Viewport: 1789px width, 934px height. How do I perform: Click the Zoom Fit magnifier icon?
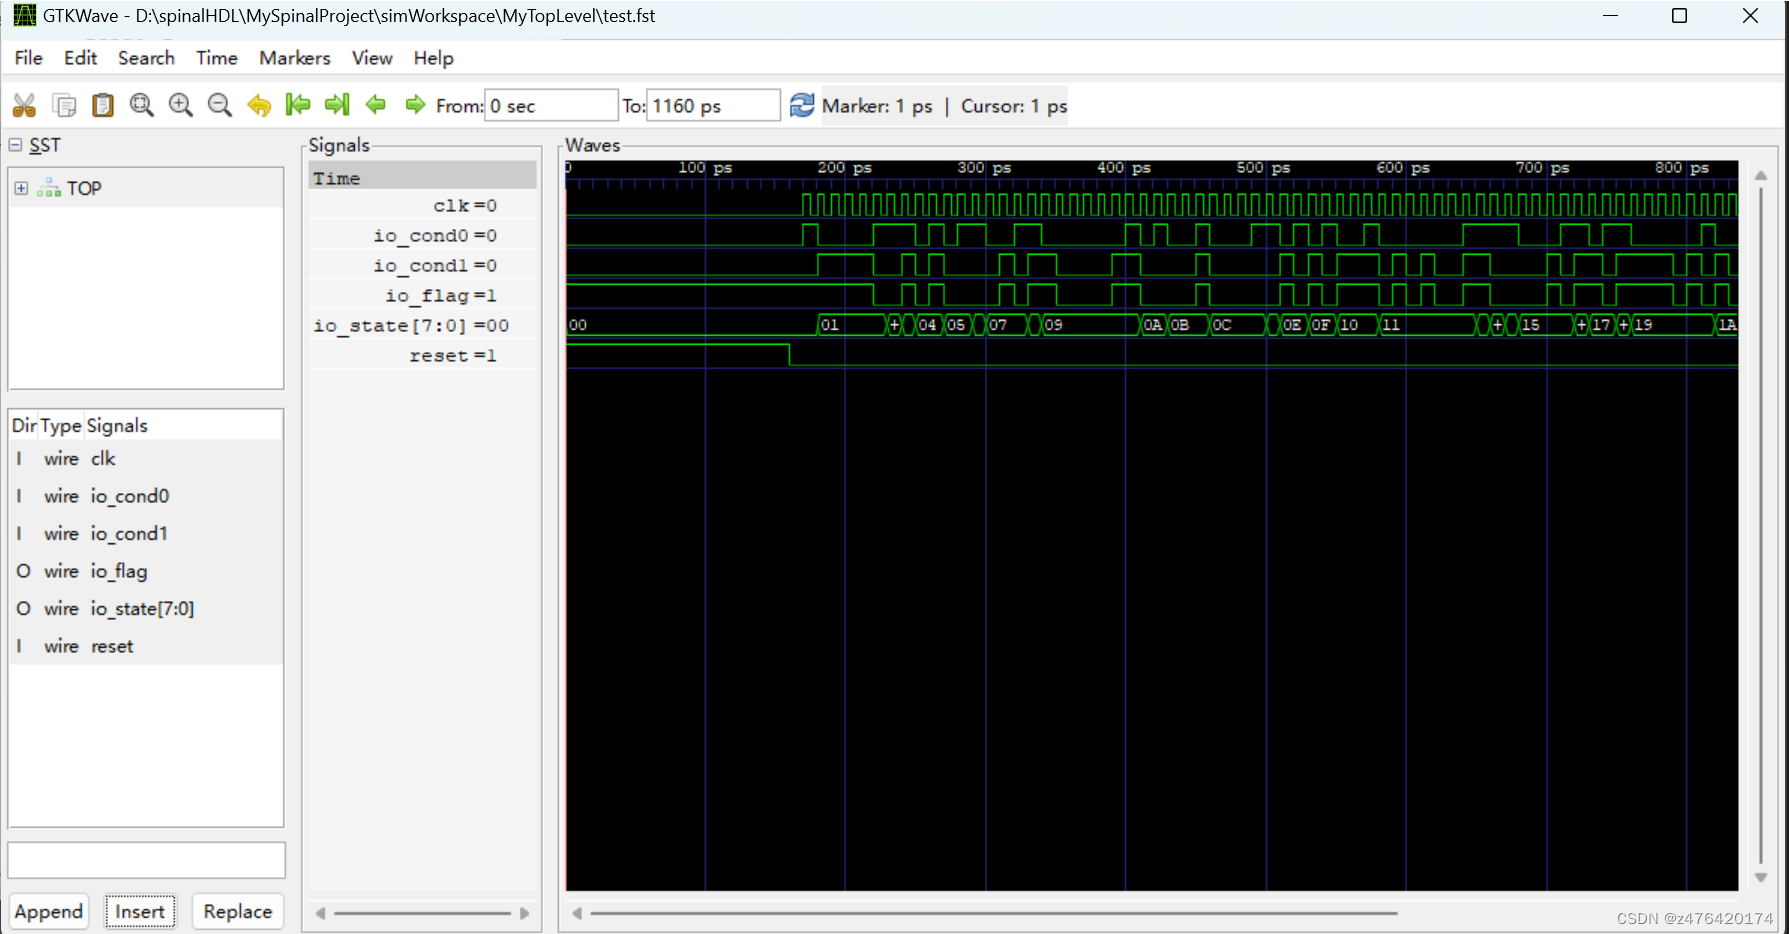click(x=141, y=105)
